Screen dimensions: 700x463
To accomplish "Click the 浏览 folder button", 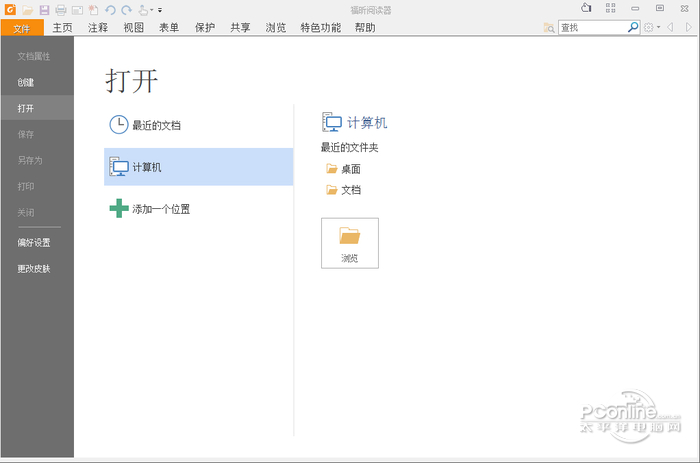I will 350,243.
